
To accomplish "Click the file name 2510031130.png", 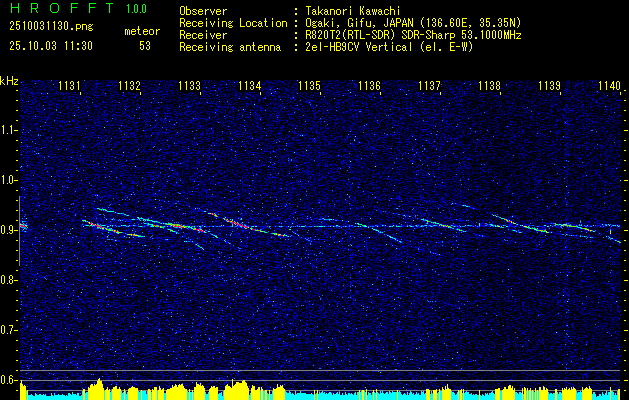I will point(51,27).
